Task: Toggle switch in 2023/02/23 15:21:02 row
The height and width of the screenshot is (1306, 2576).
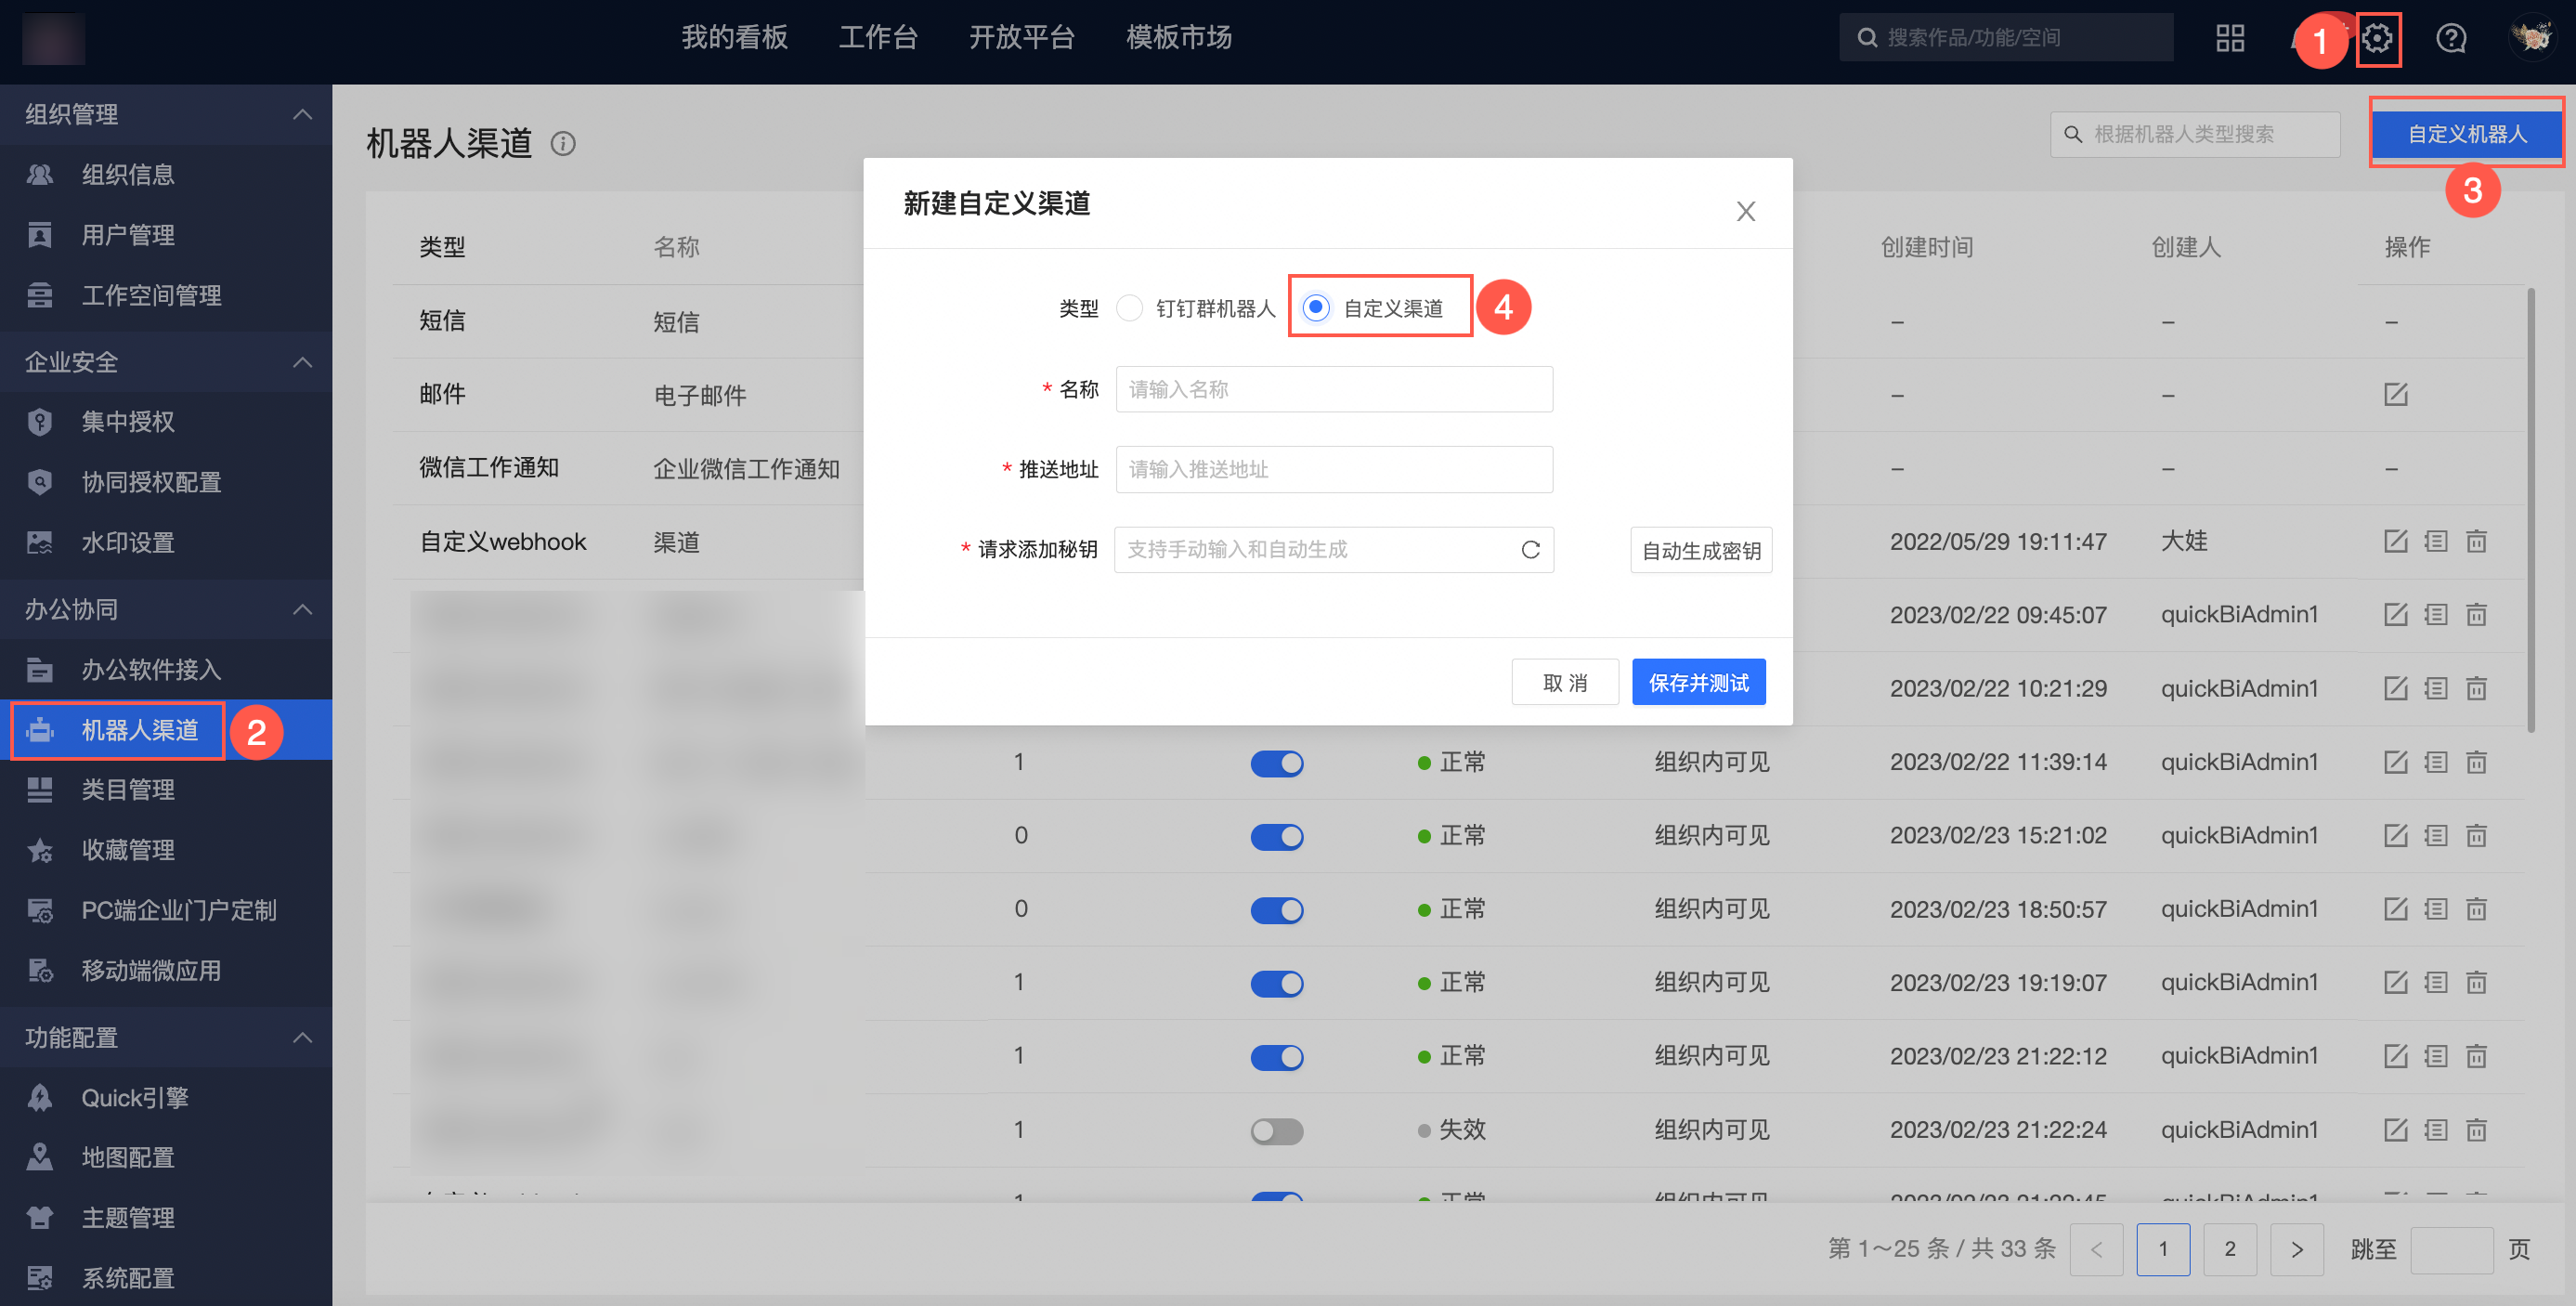Action: [x=1277, y=837]
